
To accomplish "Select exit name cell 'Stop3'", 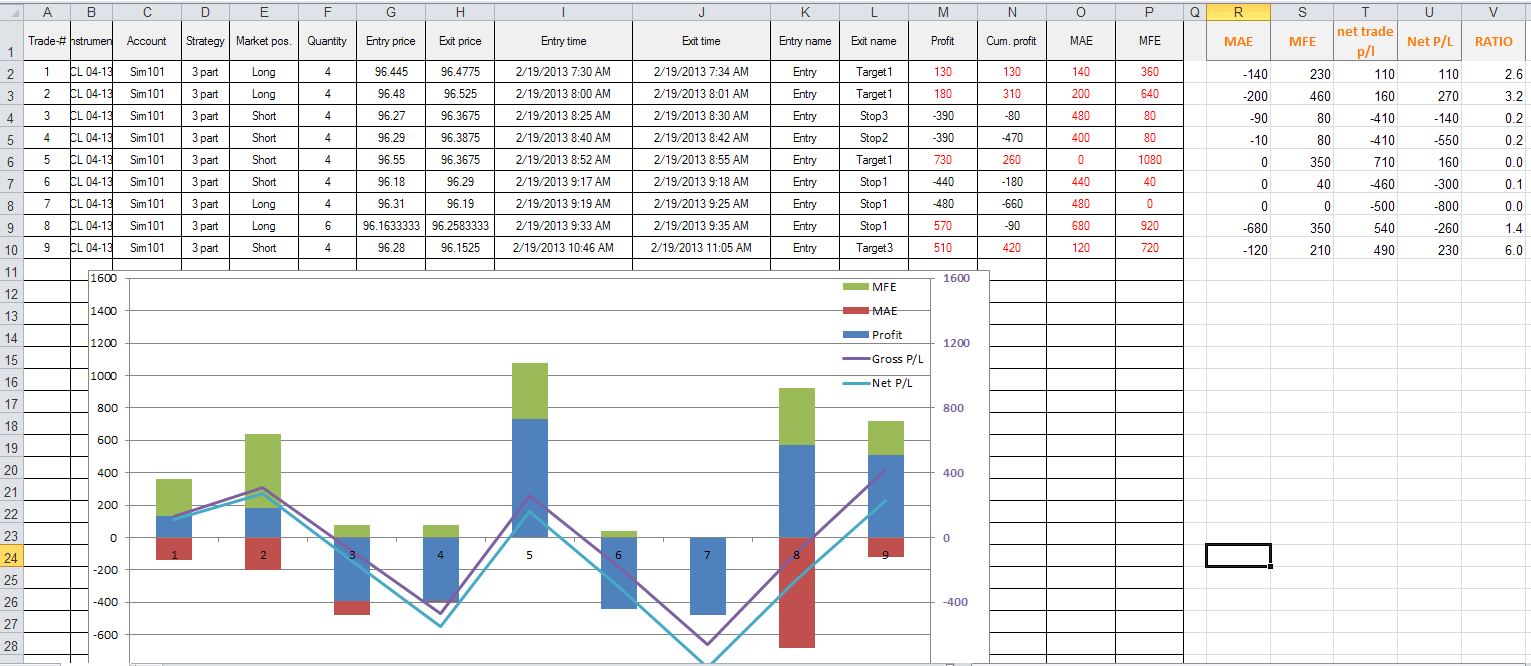I will (874, 116).
